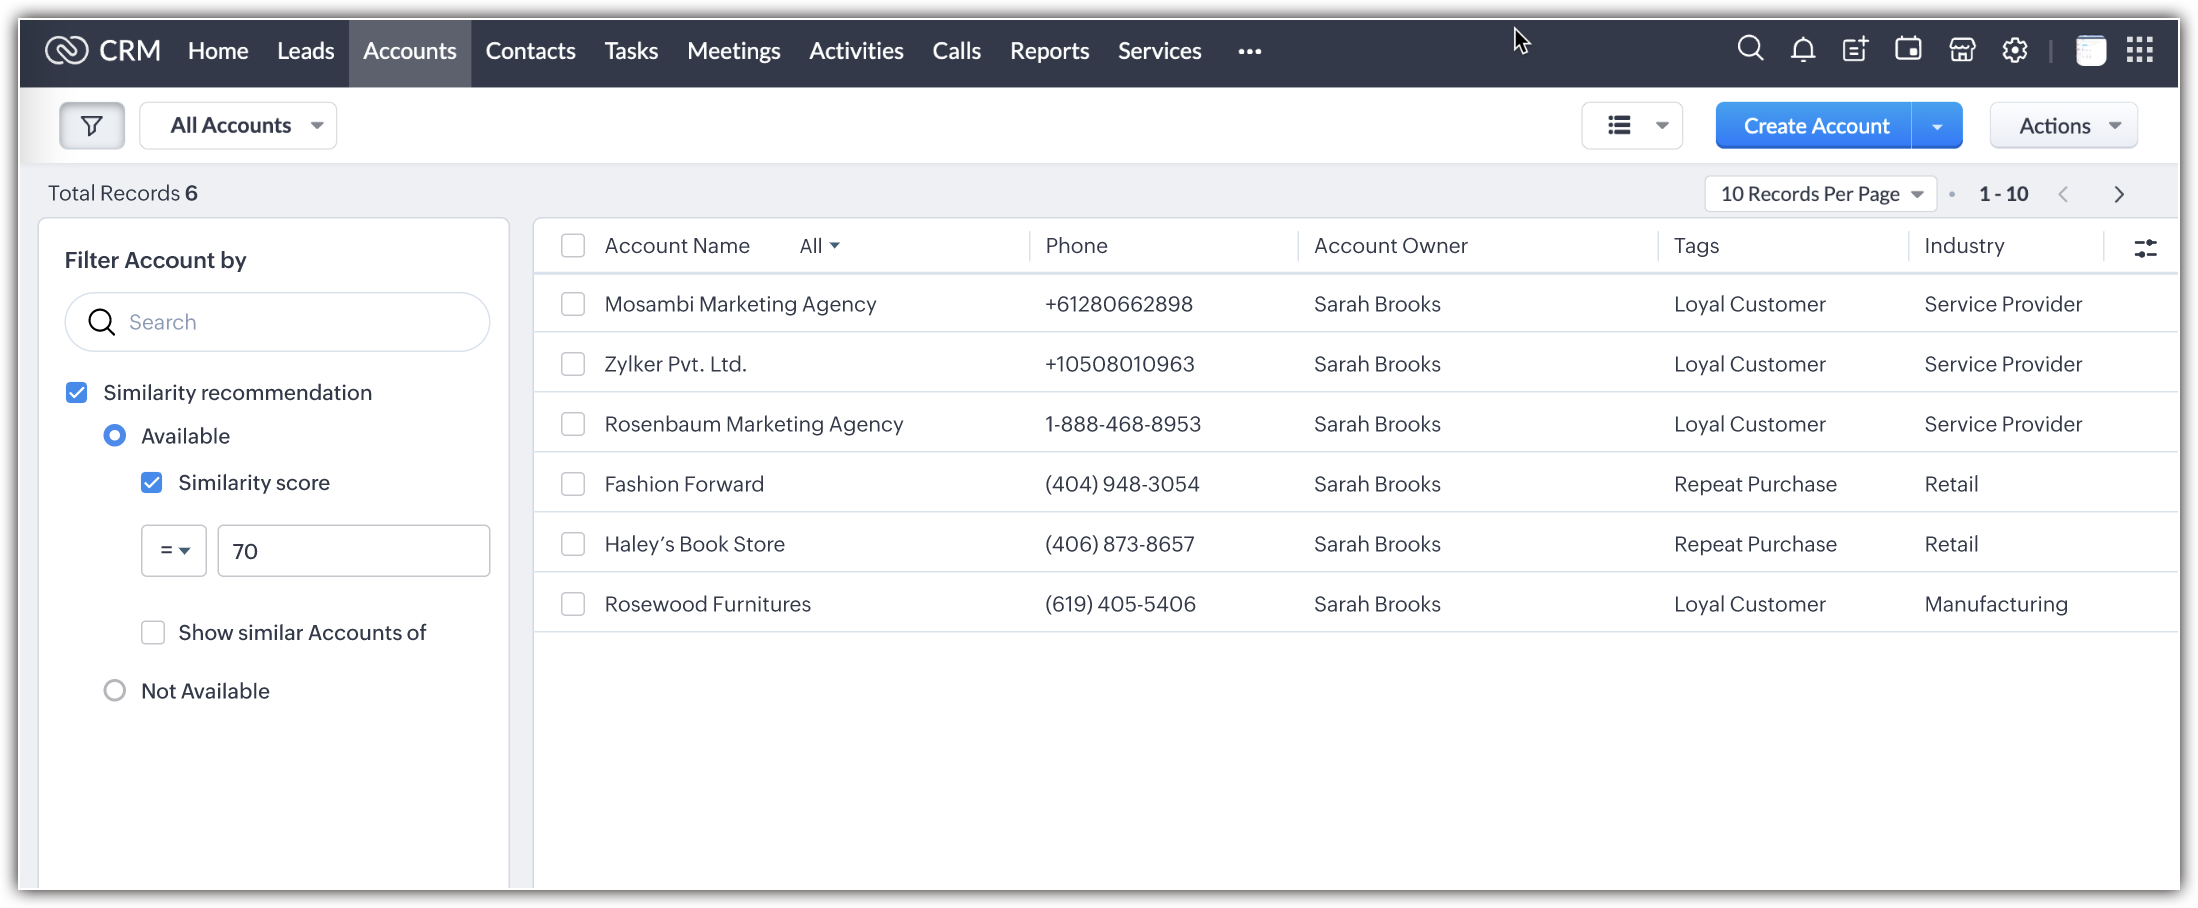
Task: Select the Mosambi Marketing Agency row checkbox
Action: click(x=573, y=304)
